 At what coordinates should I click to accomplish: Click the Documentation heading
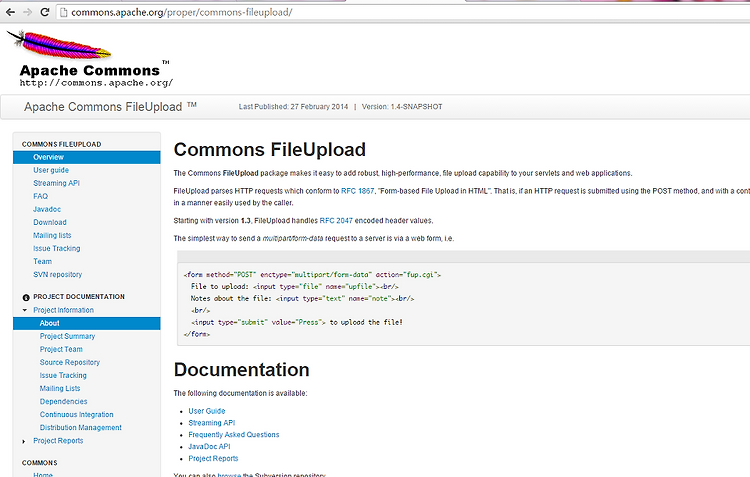[x=242, y=370]
